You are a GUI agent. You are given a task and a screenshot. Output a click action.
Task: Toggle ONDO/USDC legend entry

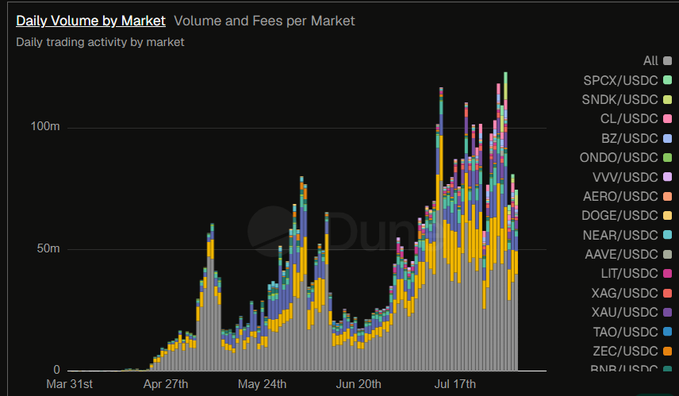coord(626,157)
